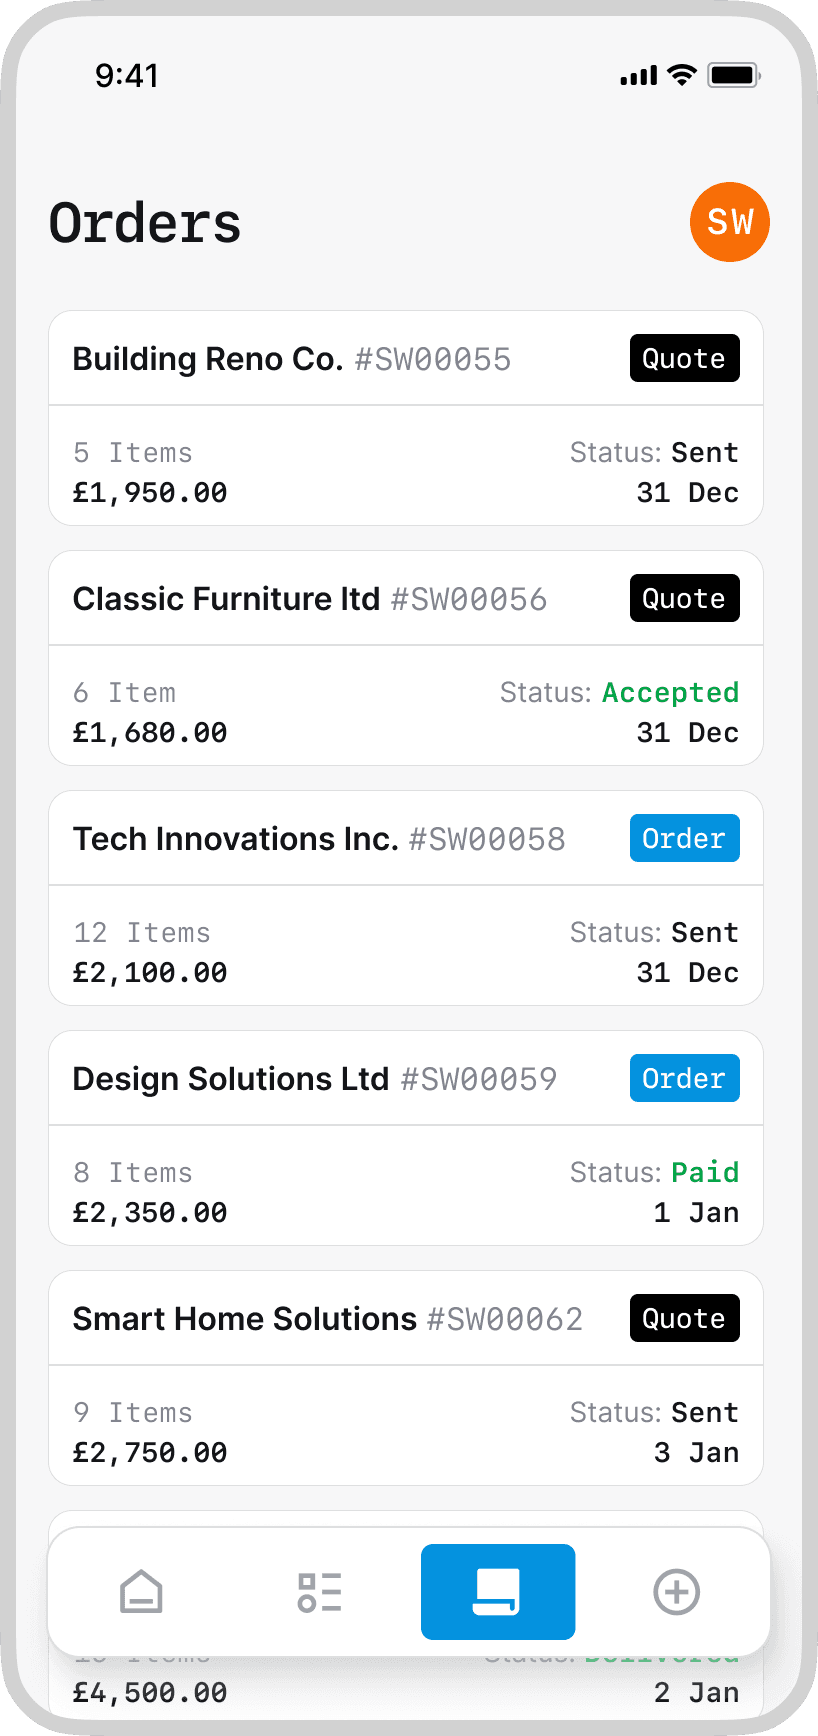Tap the plus circle add icon
818x1736 pixels.
coord(676,1592)
